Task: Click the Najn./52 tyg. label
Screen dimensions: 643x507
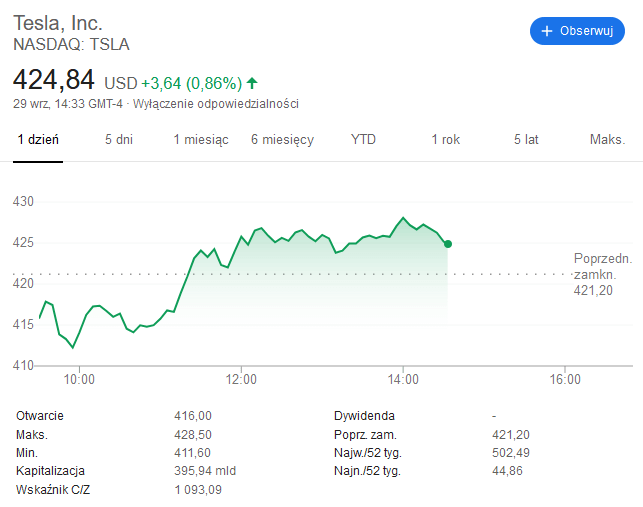Action: tap(367, 470)
